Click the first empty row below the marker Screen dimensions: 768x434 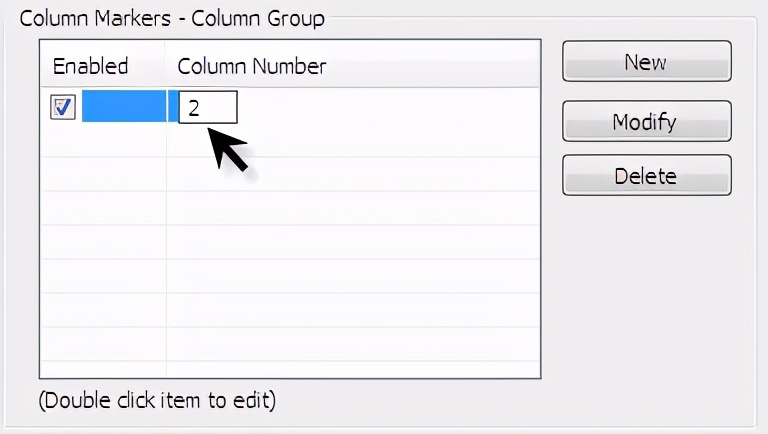[x=290, y=141]
